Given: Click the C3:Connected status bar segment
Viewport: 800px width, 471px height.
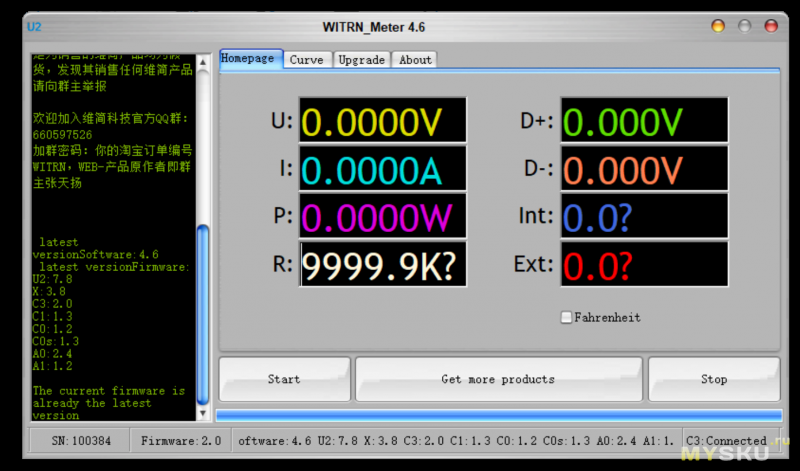Looking at the screenshot, I should click(725, 440).
